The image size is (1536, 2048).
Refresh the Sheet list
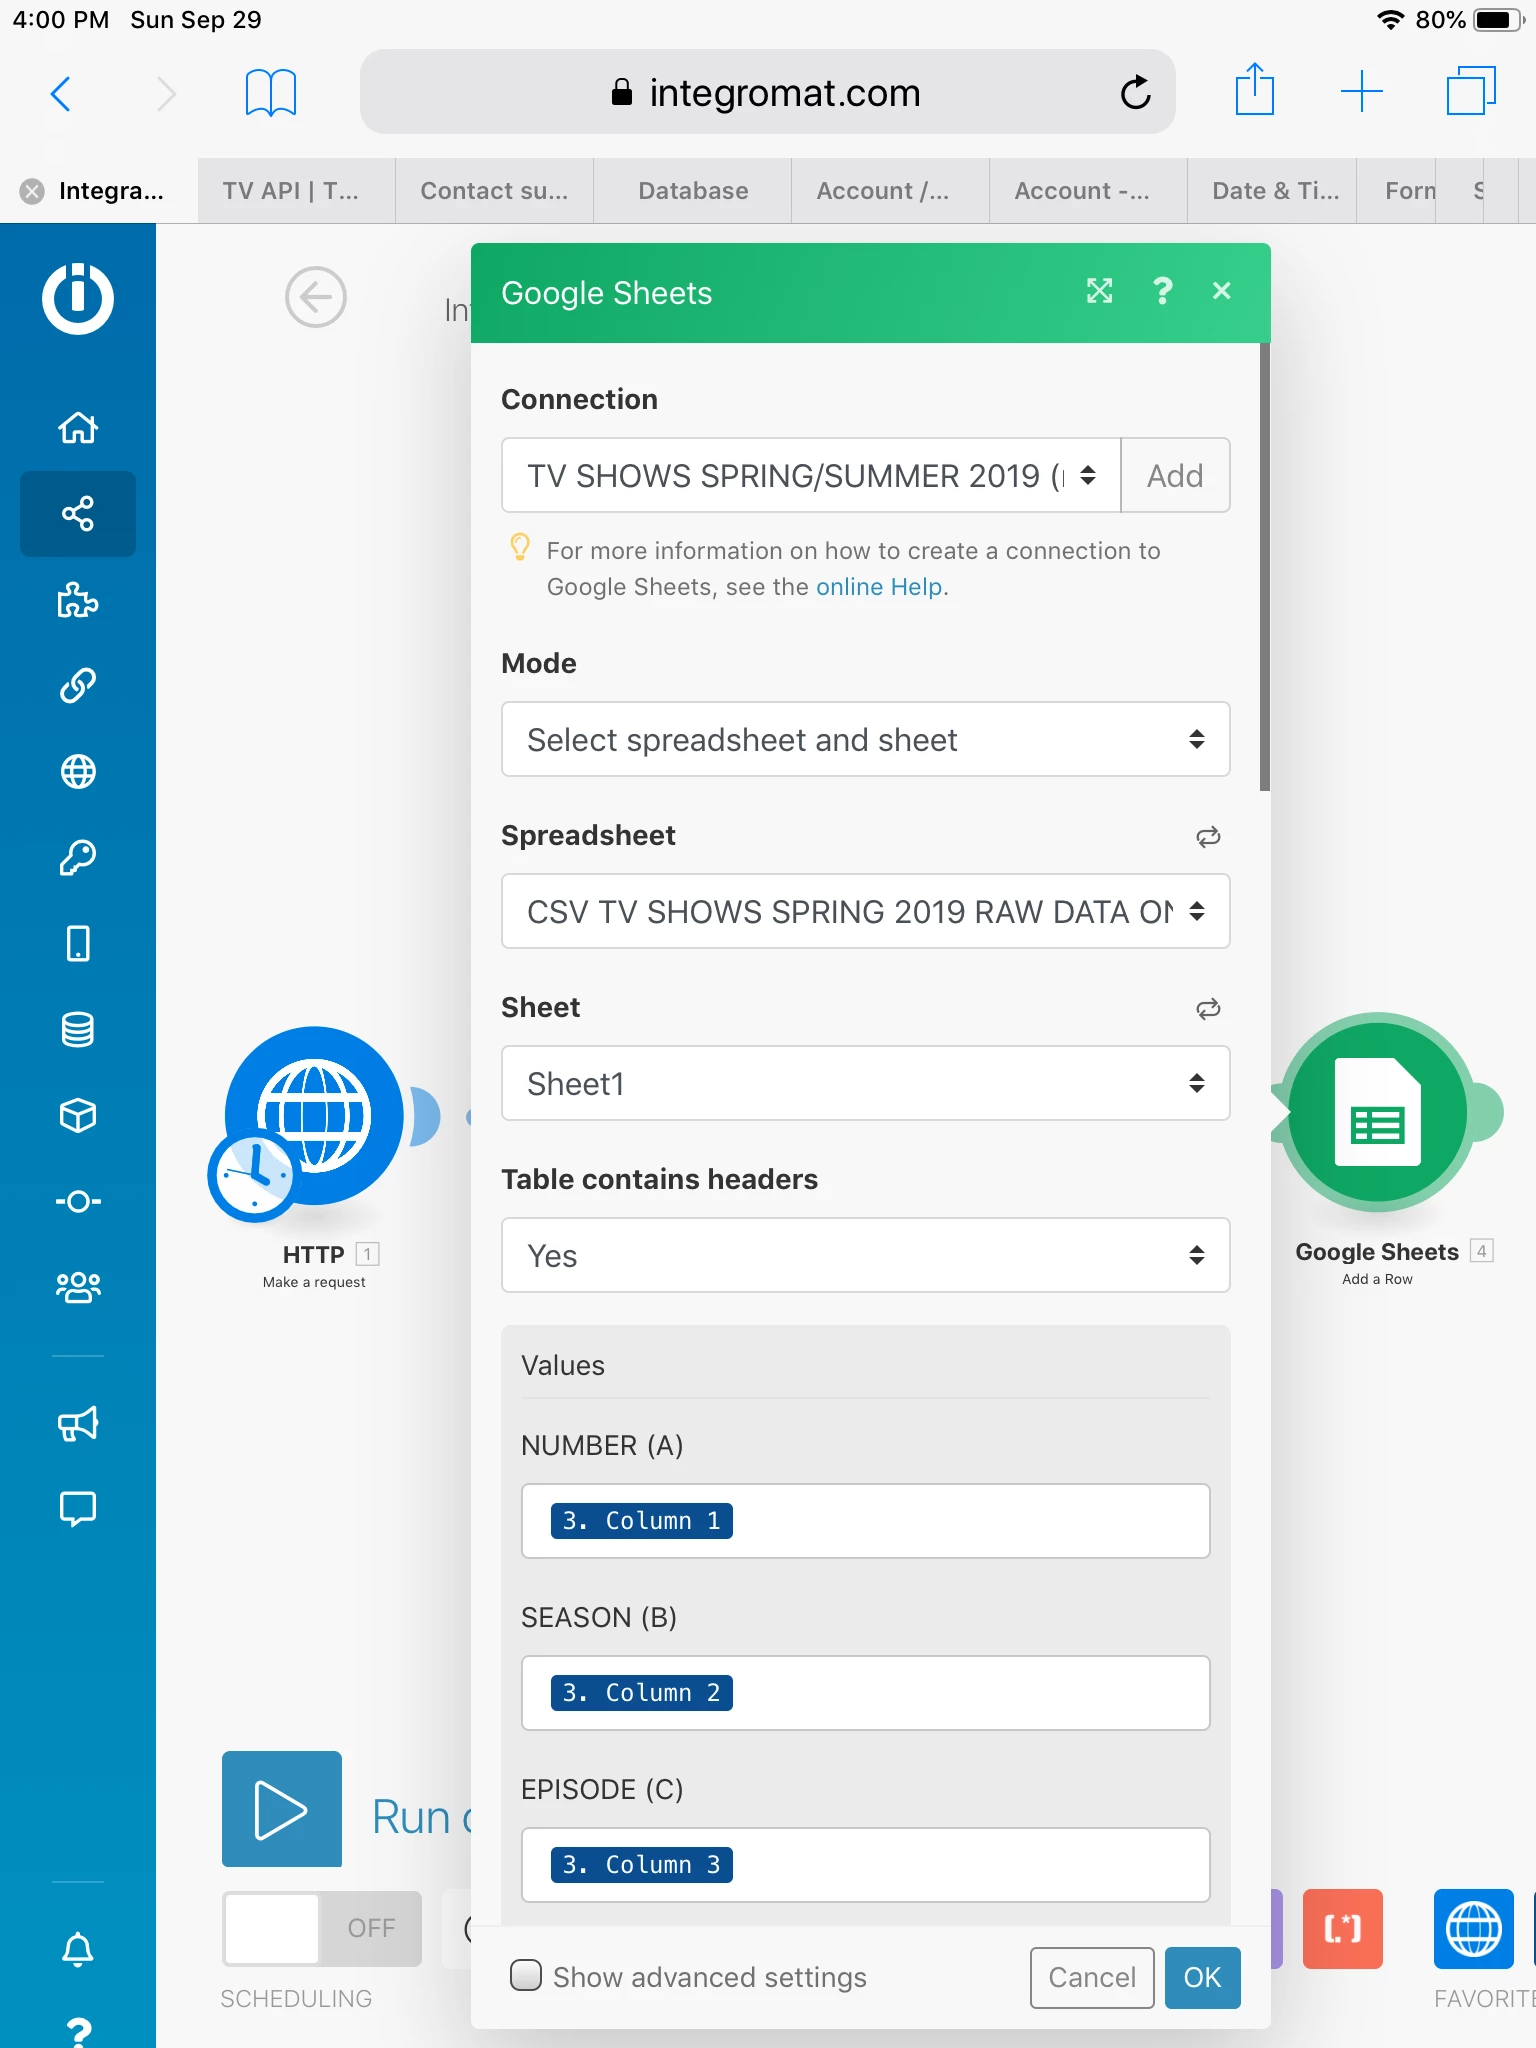[x=1208, y=1009]
